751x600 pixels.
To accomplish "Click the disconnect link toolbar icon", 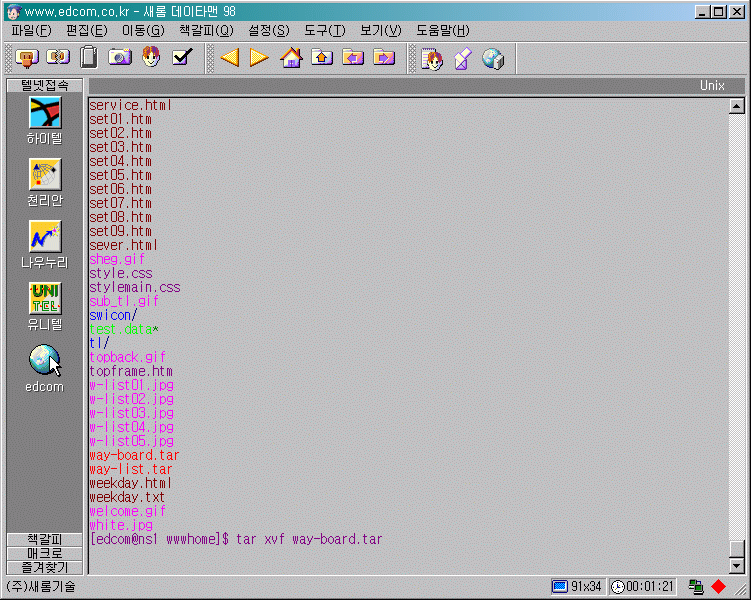I will (x=58, y=57).
